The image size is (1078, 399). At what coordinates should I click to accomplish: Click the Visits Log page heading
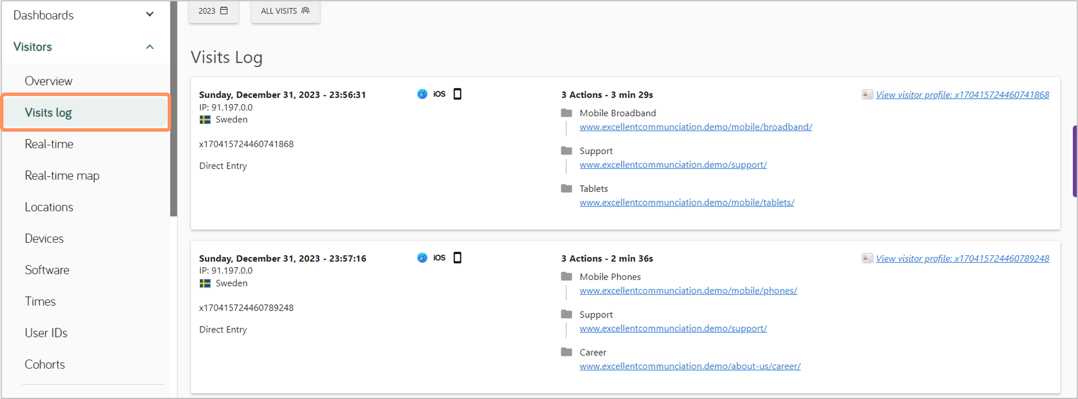point(226,58)
